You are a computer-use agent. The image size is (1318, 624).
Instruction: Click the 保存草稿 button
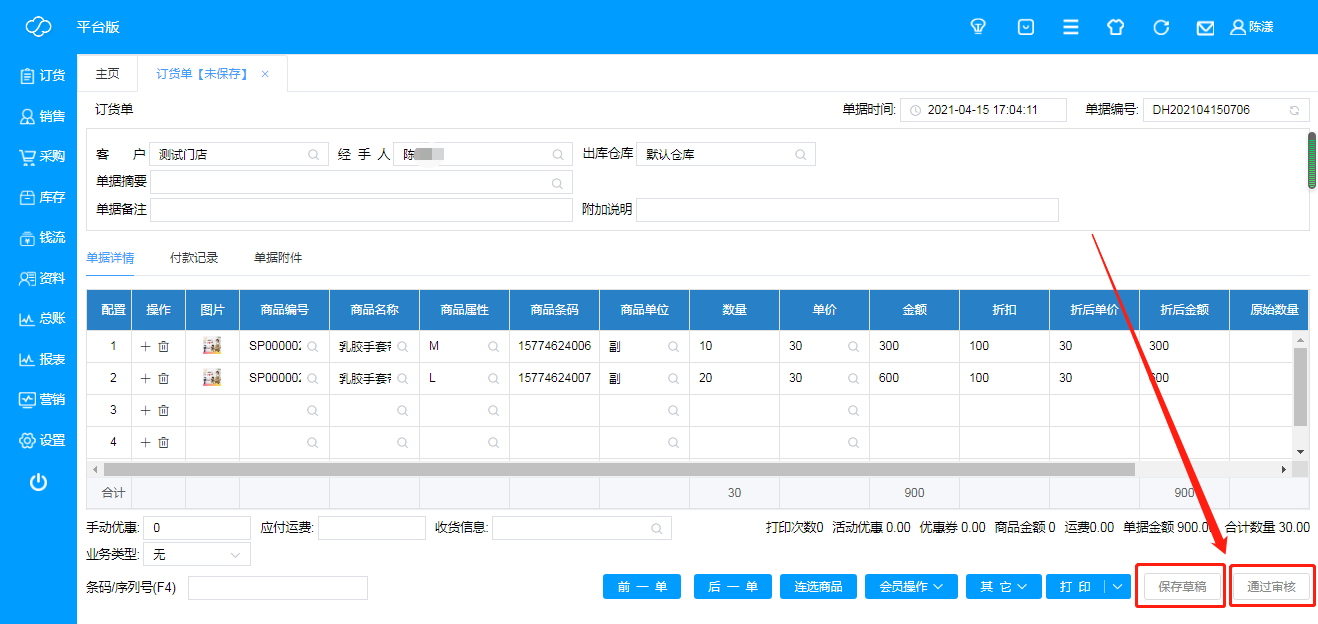1184,587
